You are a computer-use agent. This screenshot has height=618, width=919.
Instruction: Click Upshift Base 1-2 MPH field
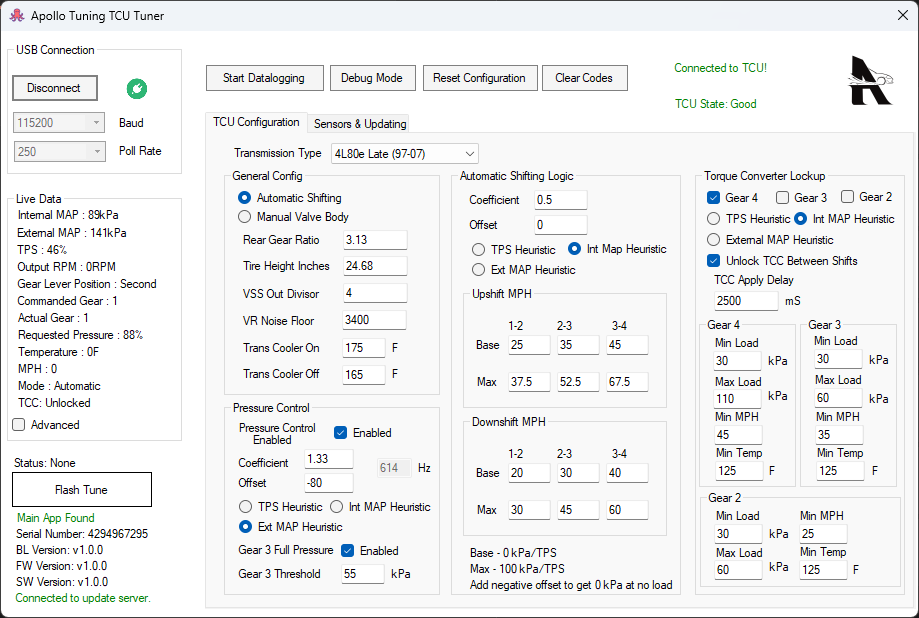point(529,345)
